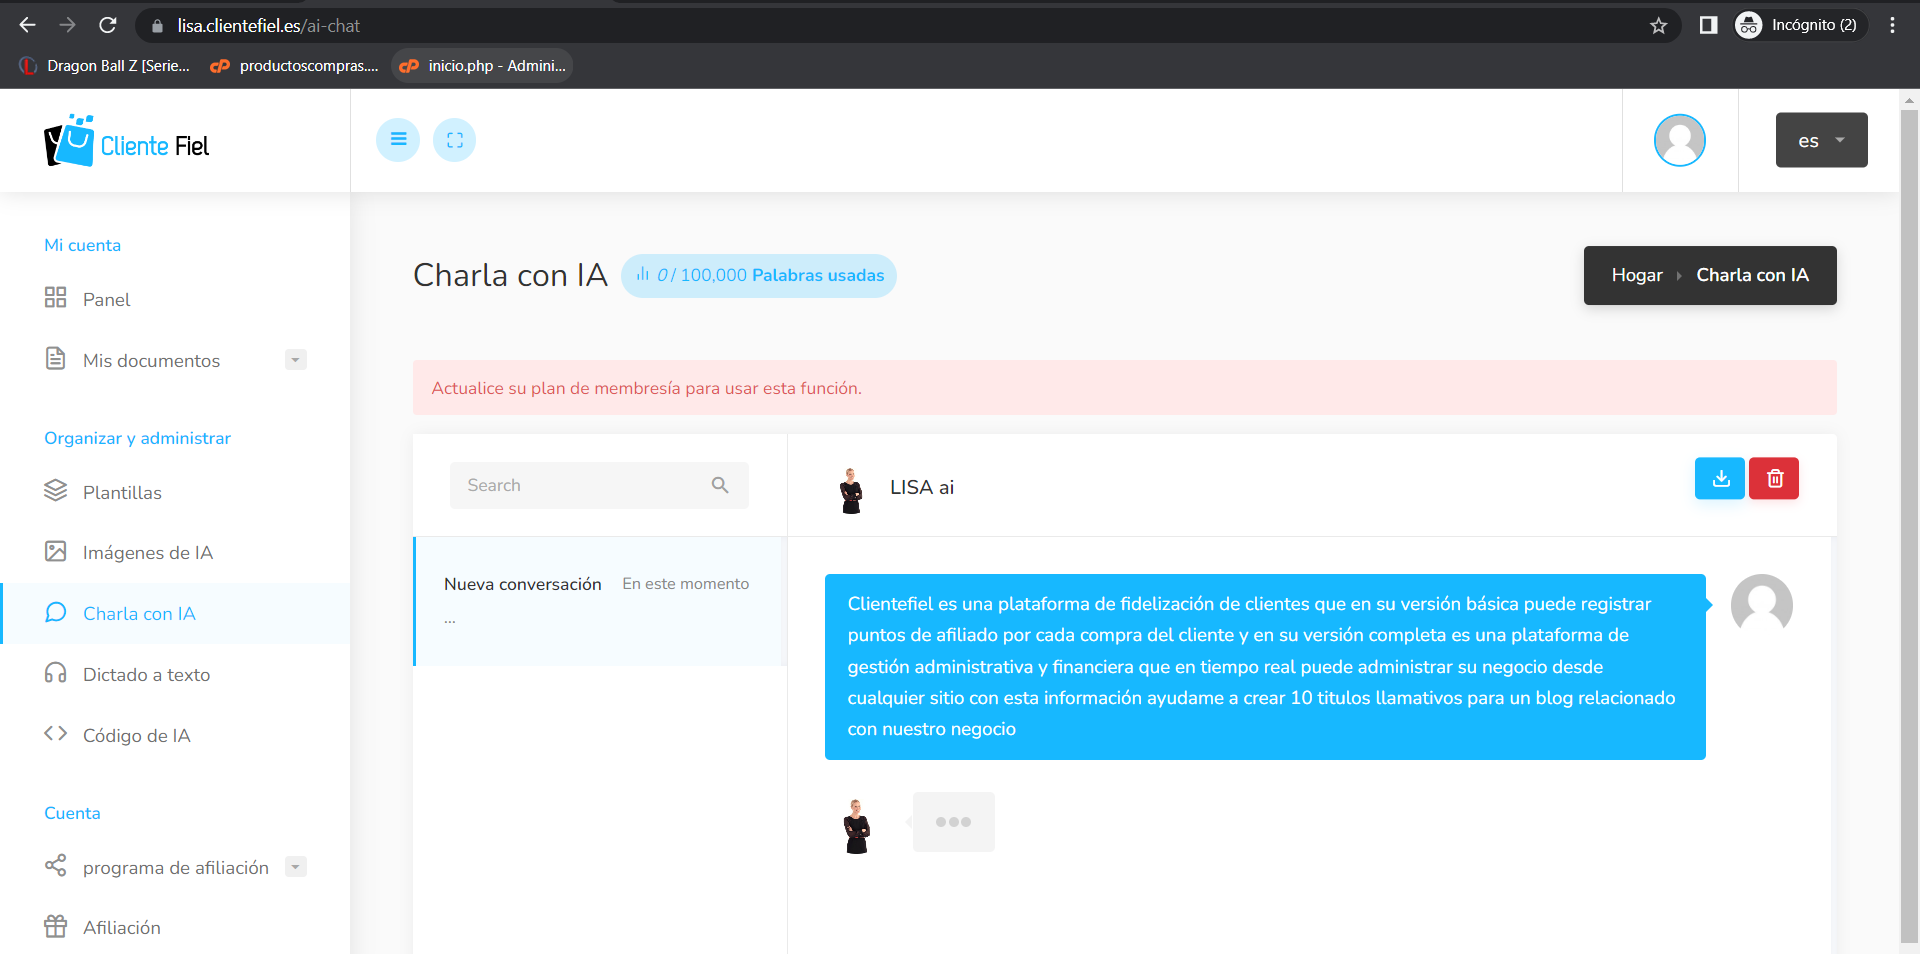The width and height of the screenshot is (1920, 954).
Task: Click the membership upgrade alert message
Action: pos(1125,388)
